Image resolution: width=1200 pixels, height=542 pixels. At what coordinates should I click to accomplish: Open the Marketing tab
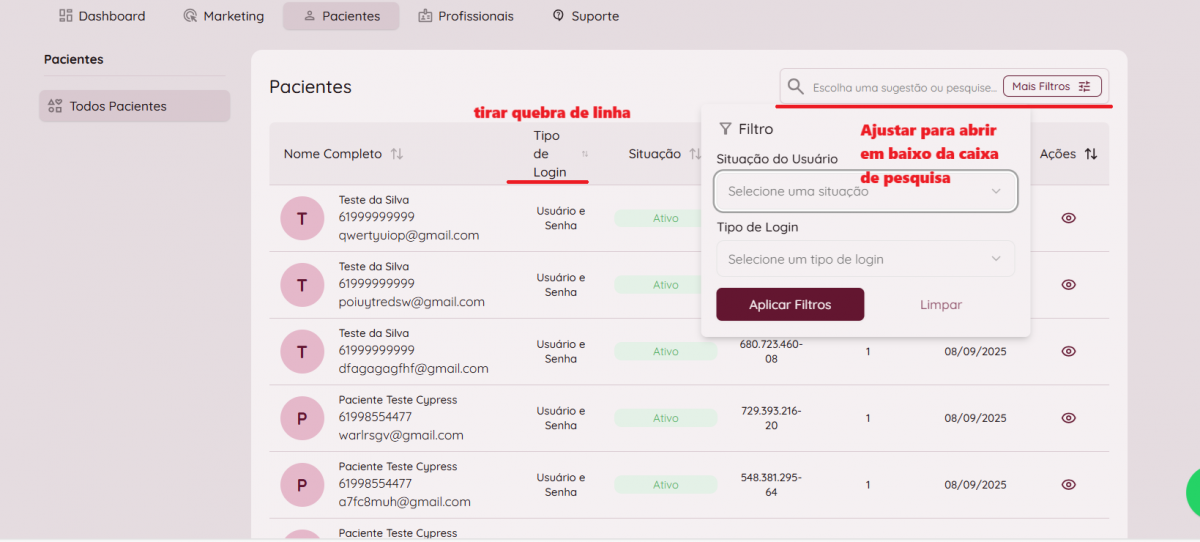[x=224, y=16]
